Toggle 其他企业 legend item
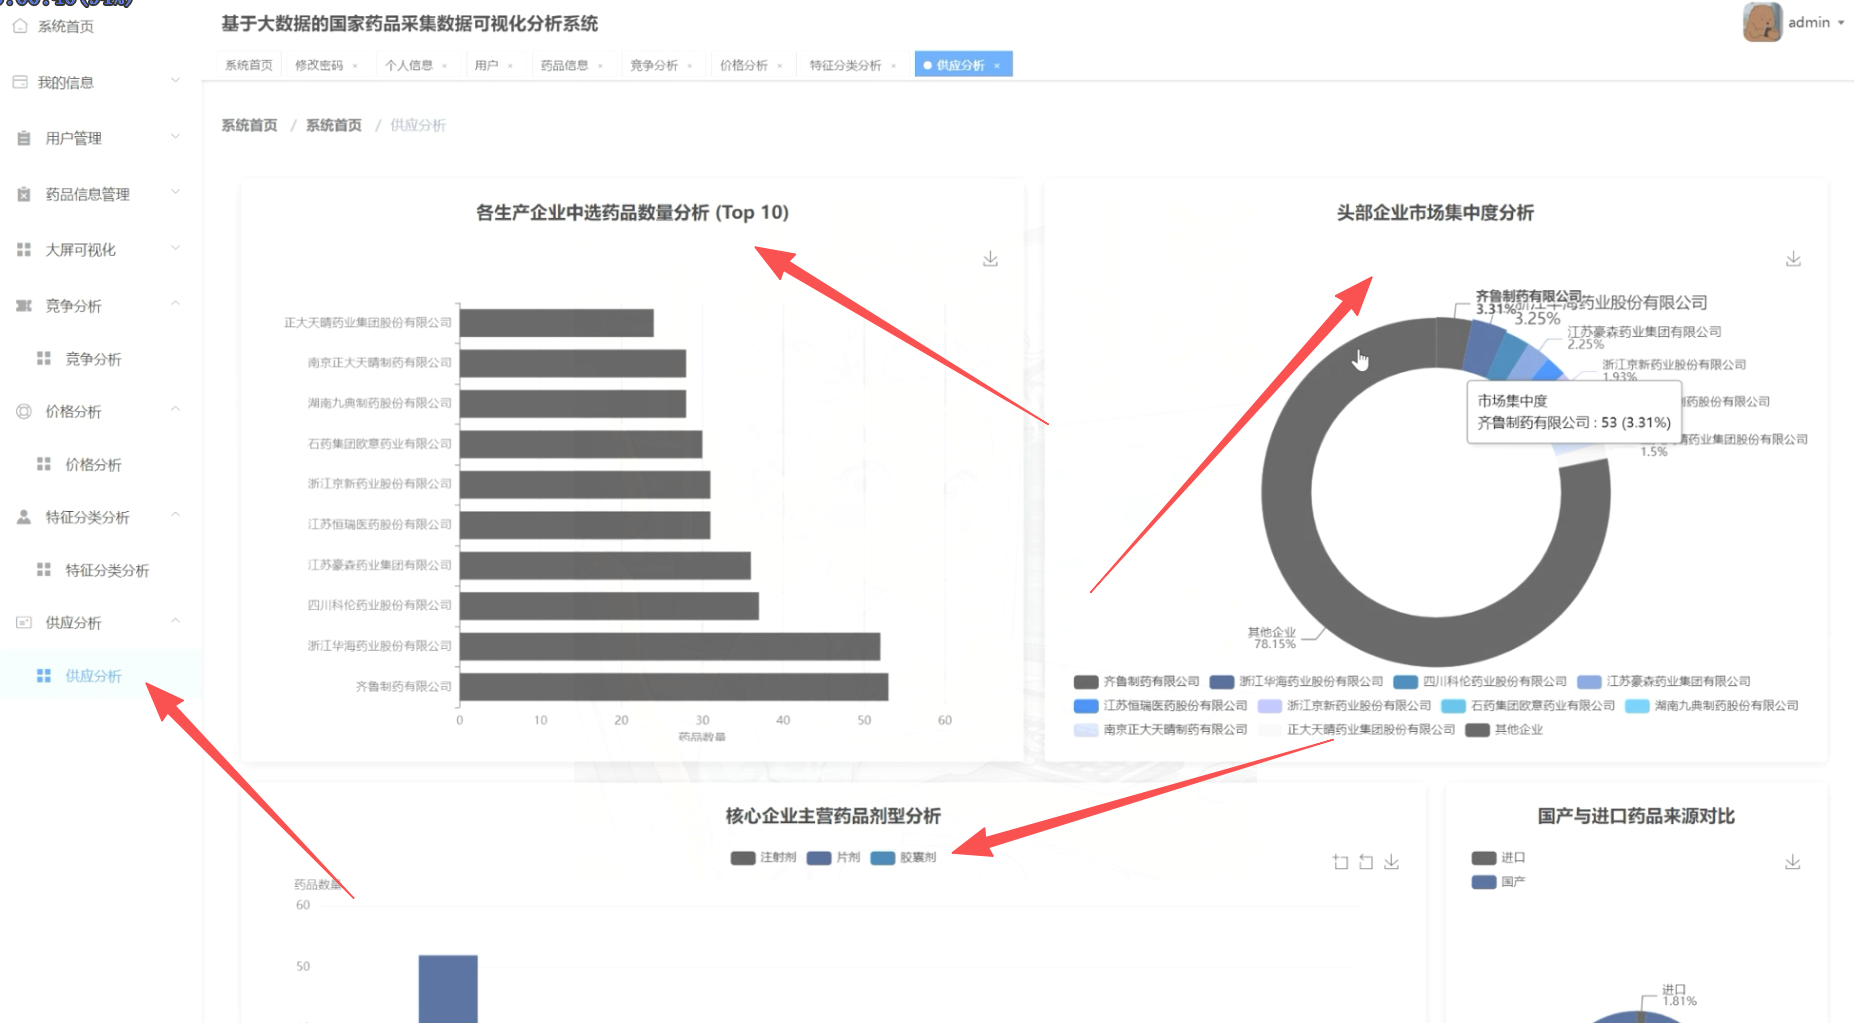 1504,730
